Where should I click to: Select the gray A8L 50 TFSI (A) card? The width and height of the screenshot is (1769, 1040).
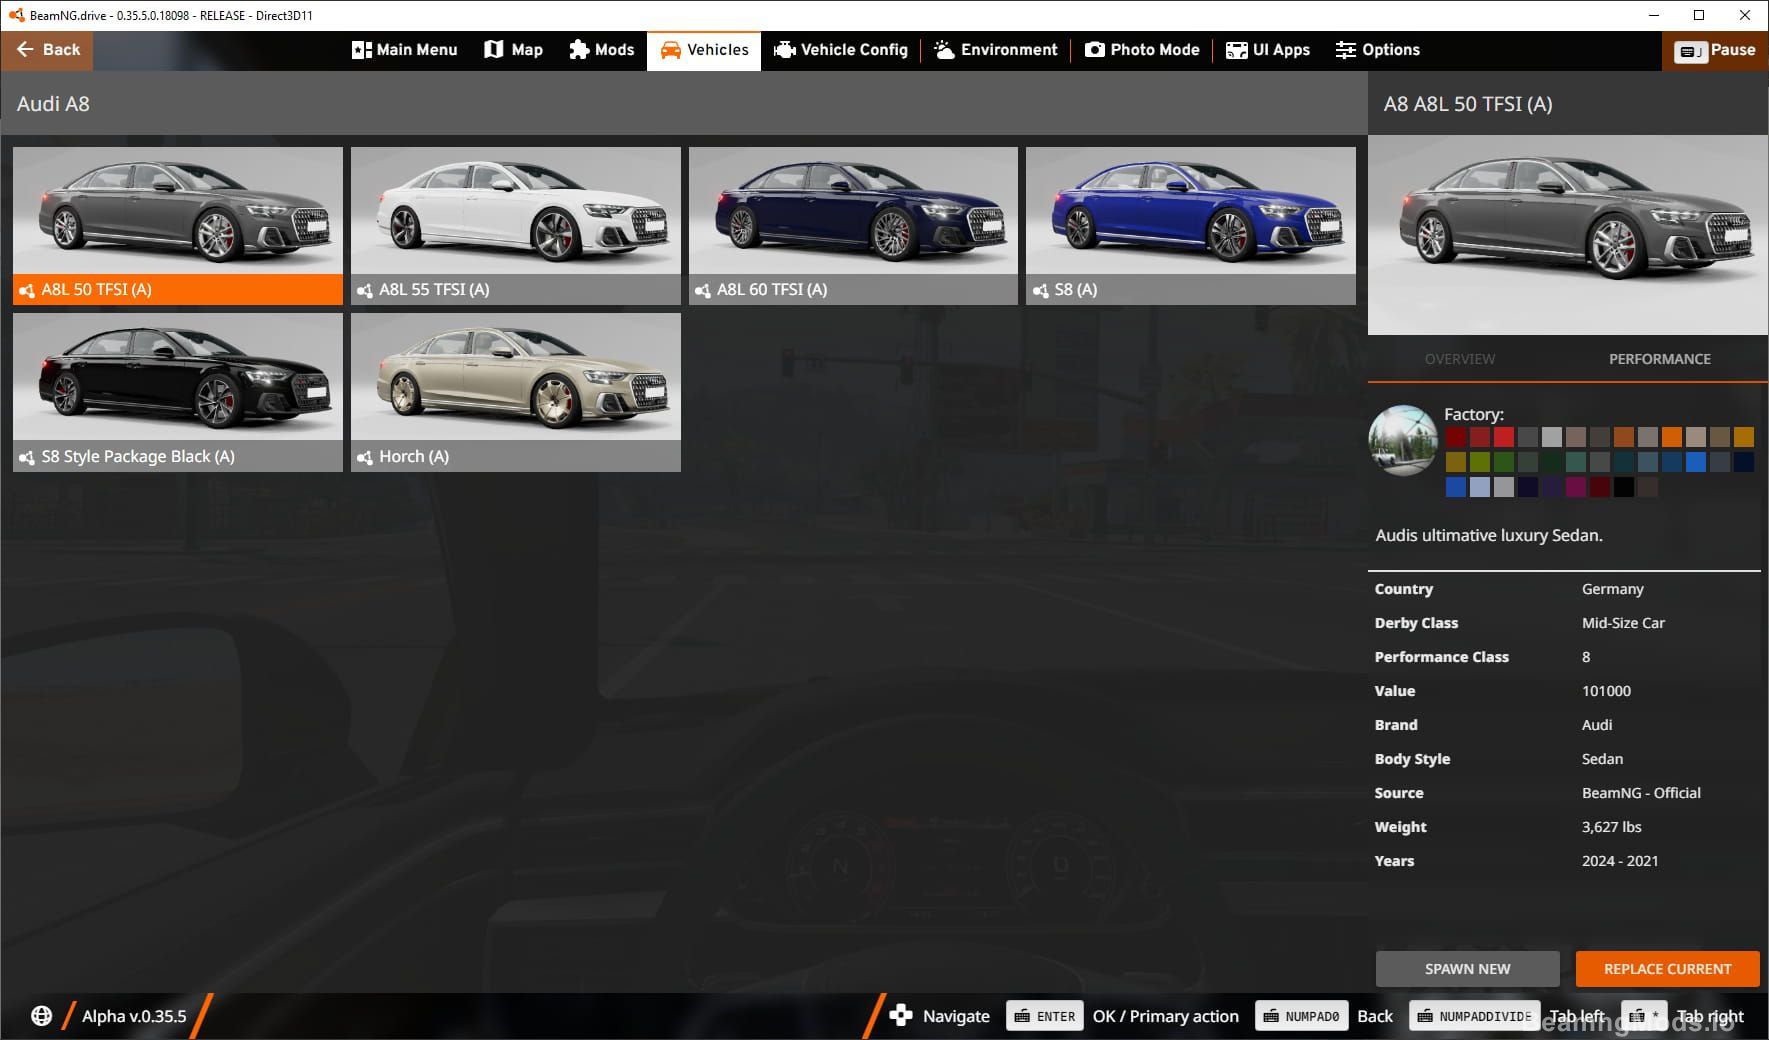[x=178, y=226]
